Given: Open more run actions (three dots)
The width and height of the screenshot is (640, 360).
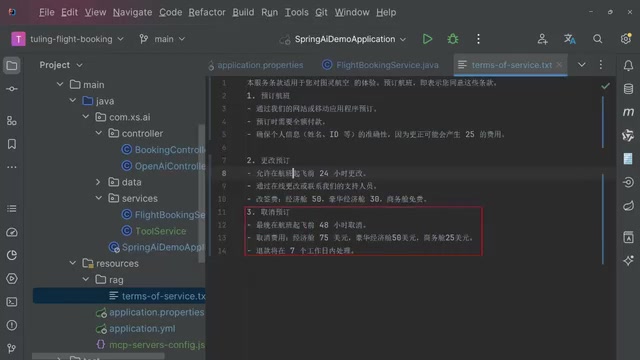Looking at the screenshot, I should (x=478, y=39).
